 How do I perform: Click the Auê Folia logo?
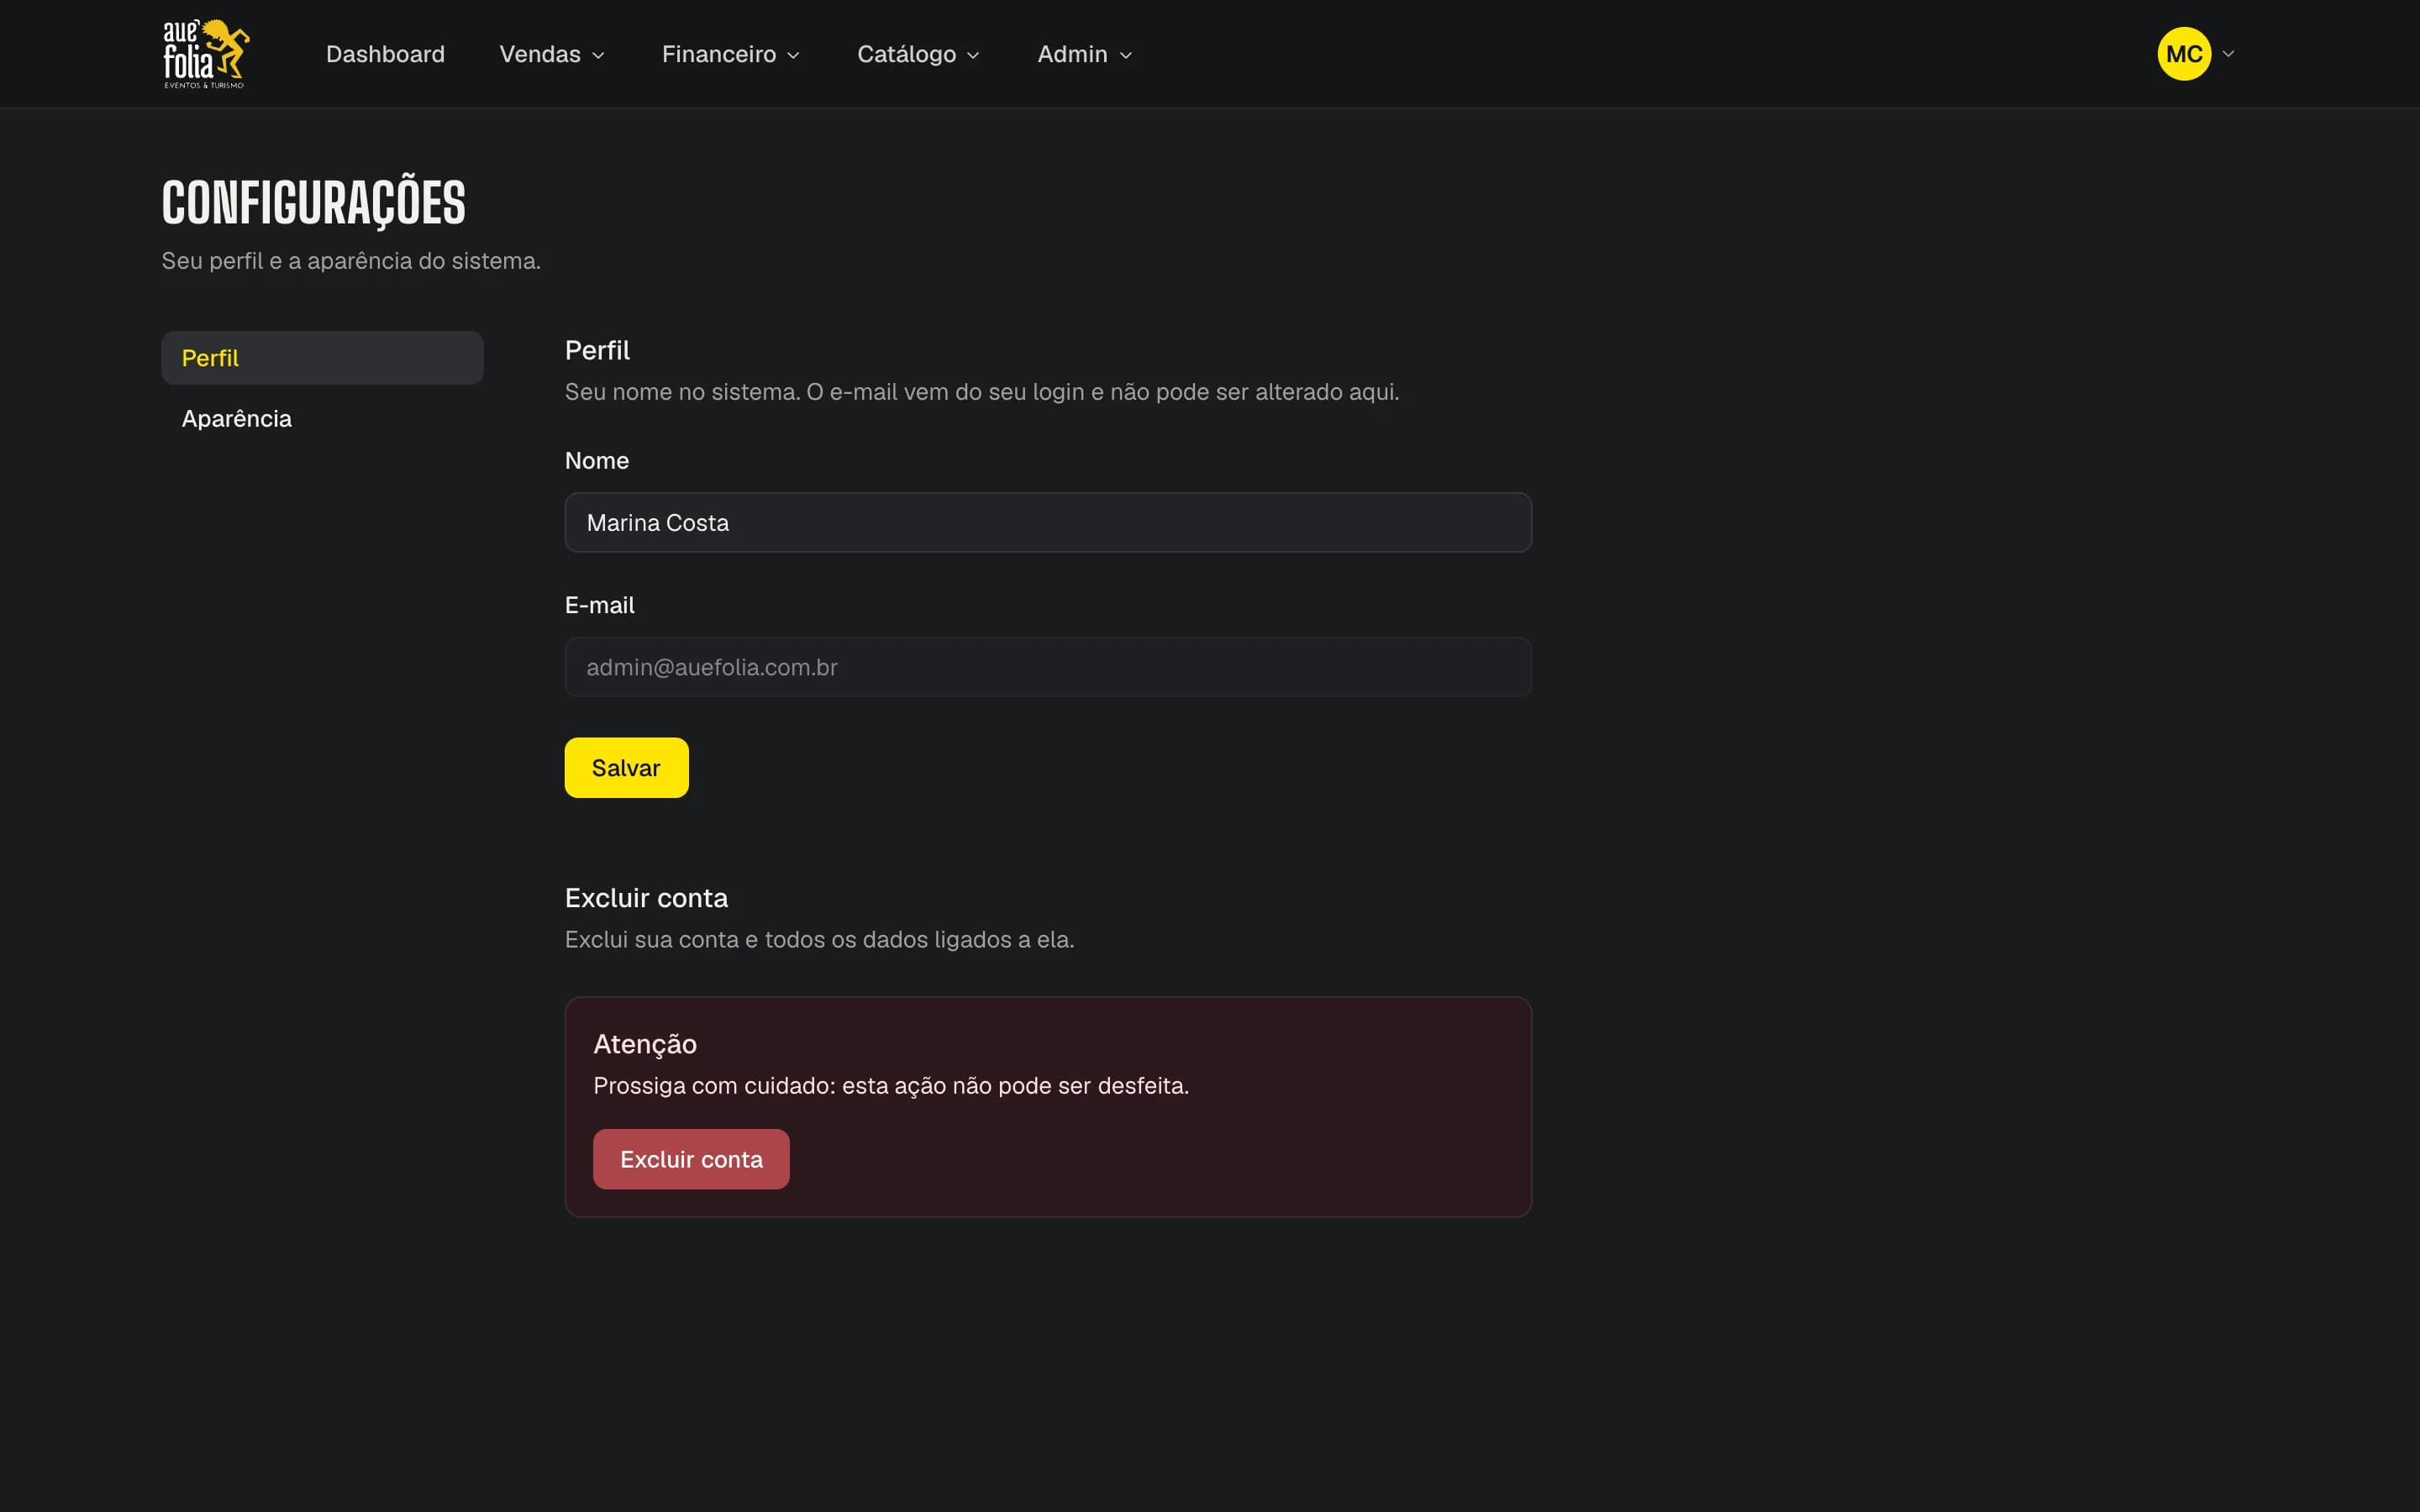point(206,54)
